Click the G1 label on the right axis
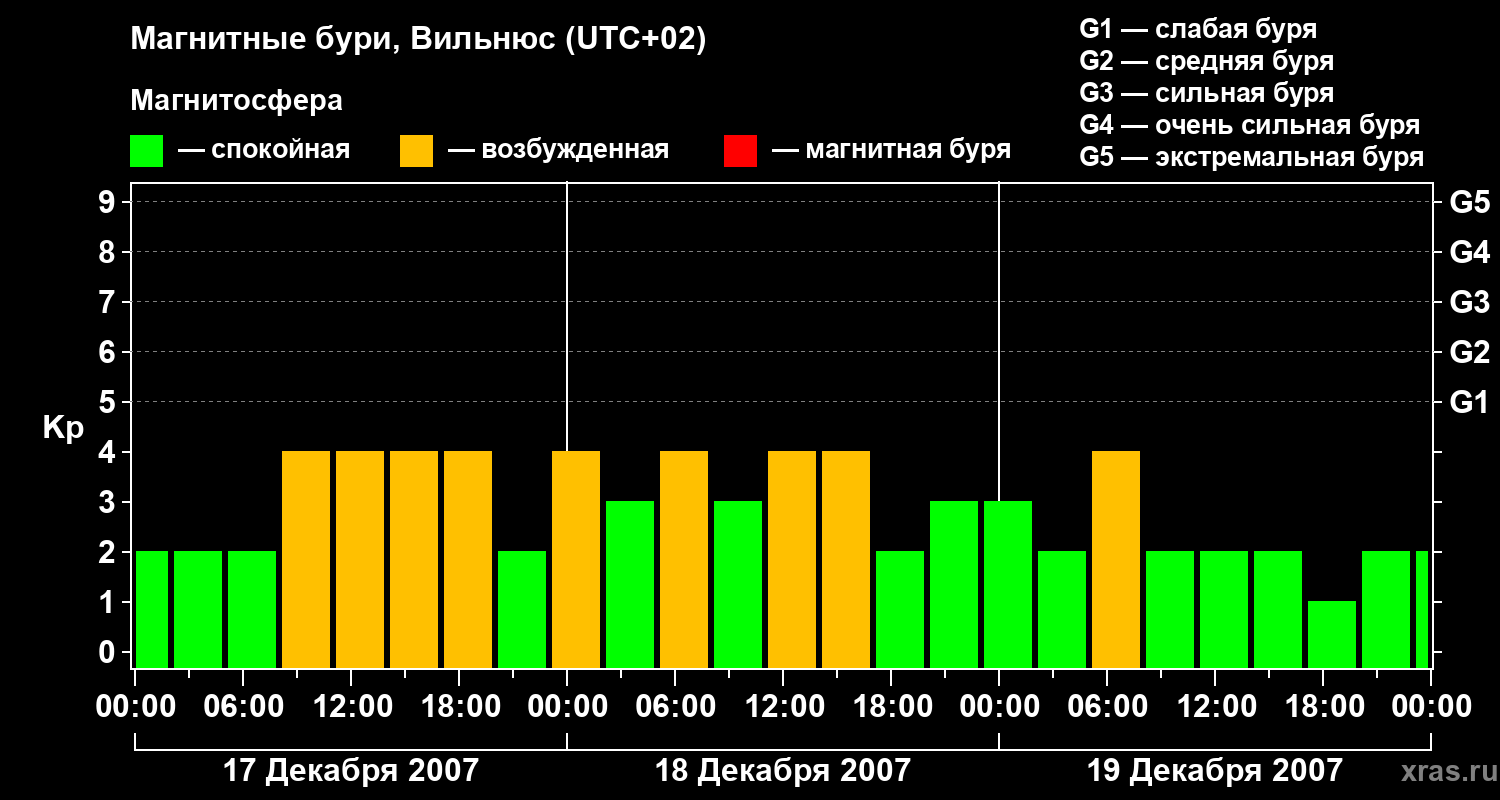 point(1470,402)
